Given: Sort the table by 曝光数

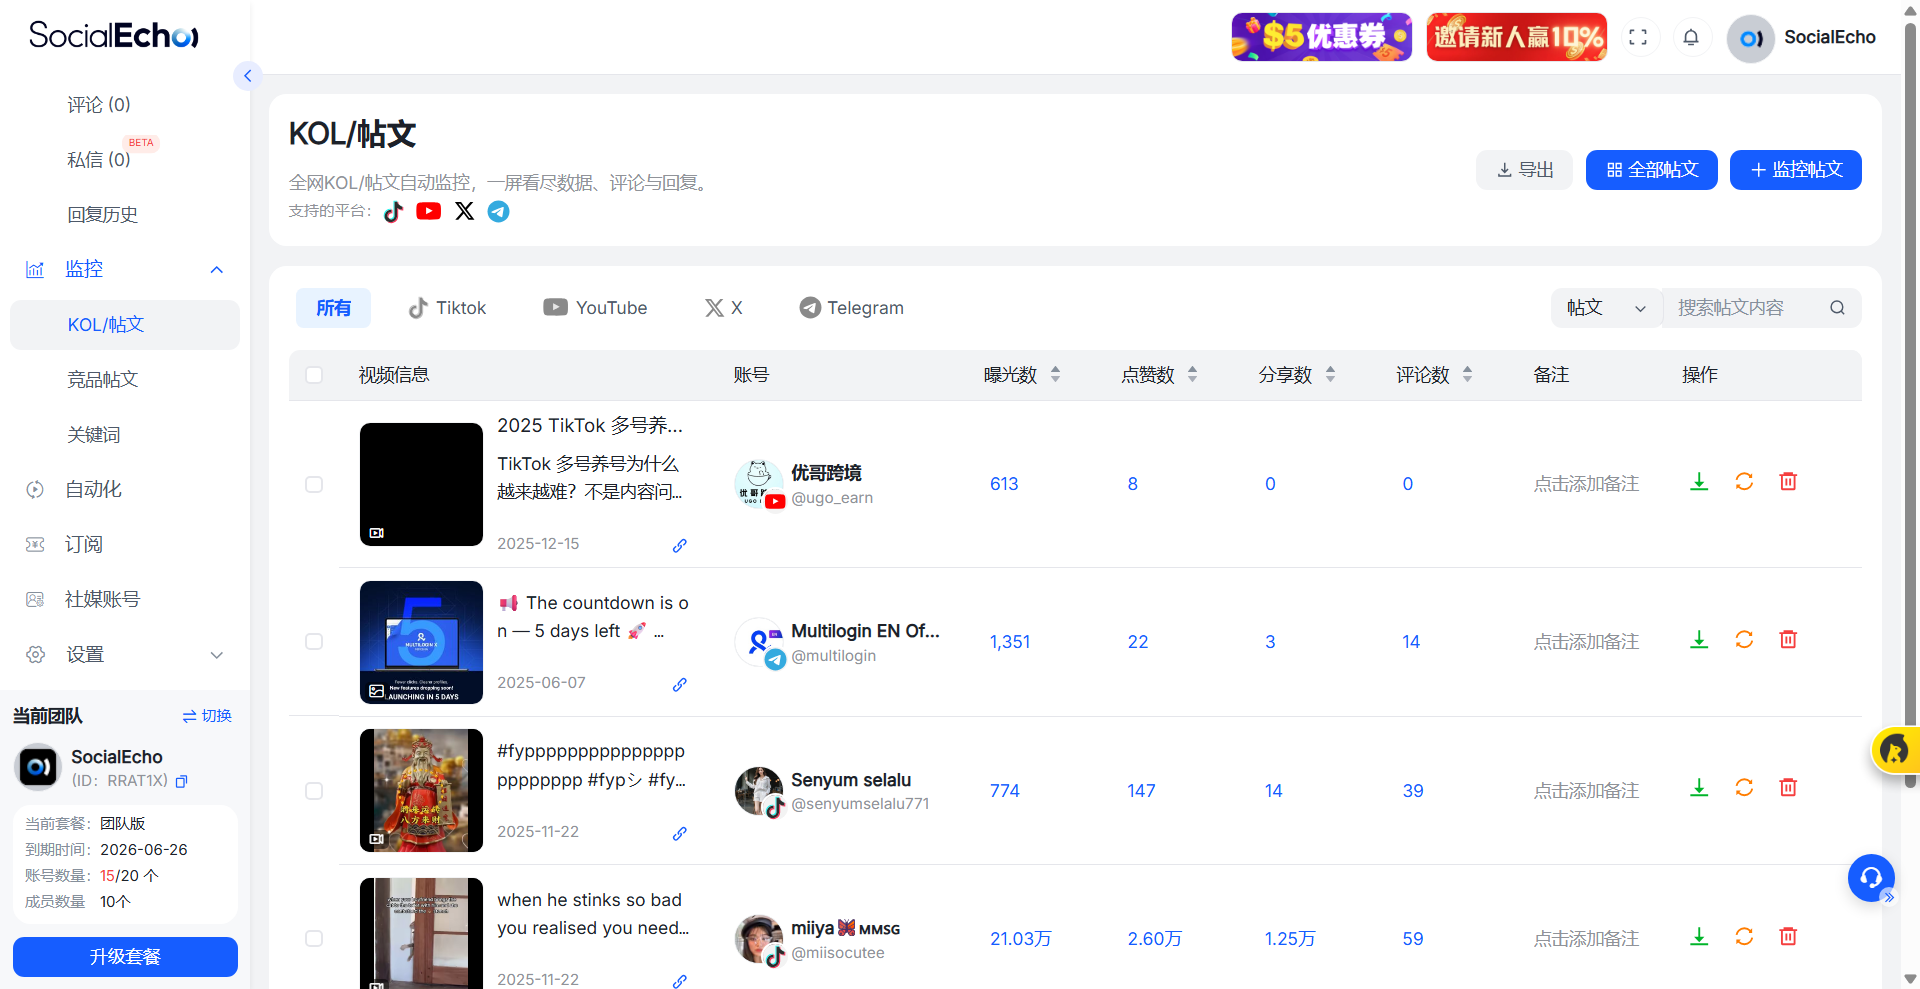Looking at the screenshot, I should point(1055,375).
